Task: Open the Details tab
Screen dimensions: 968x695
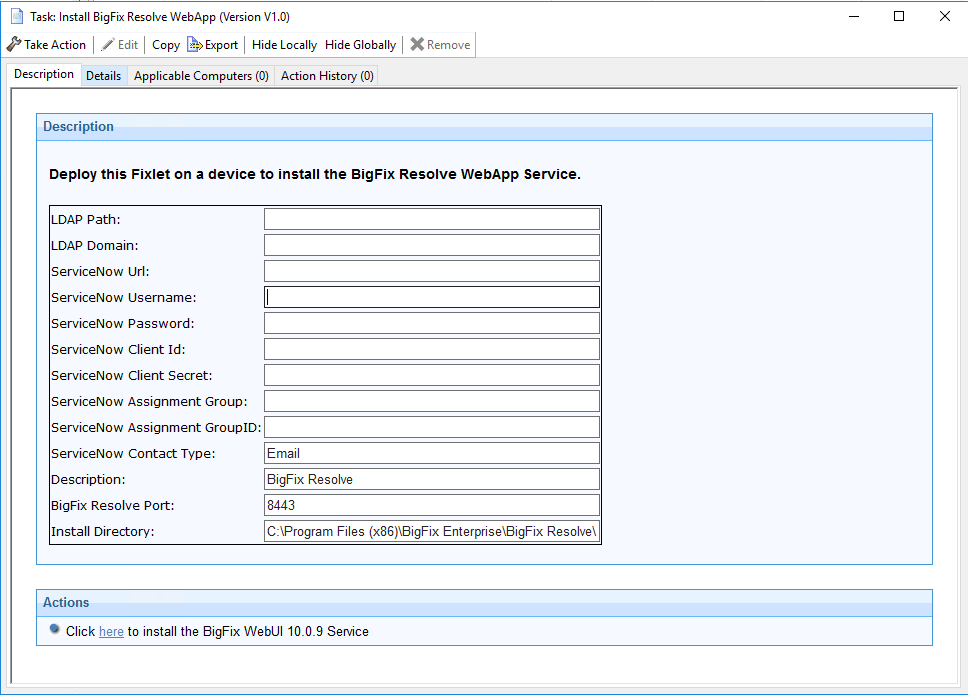Action: pyautogui.click(x=103, y=75)
